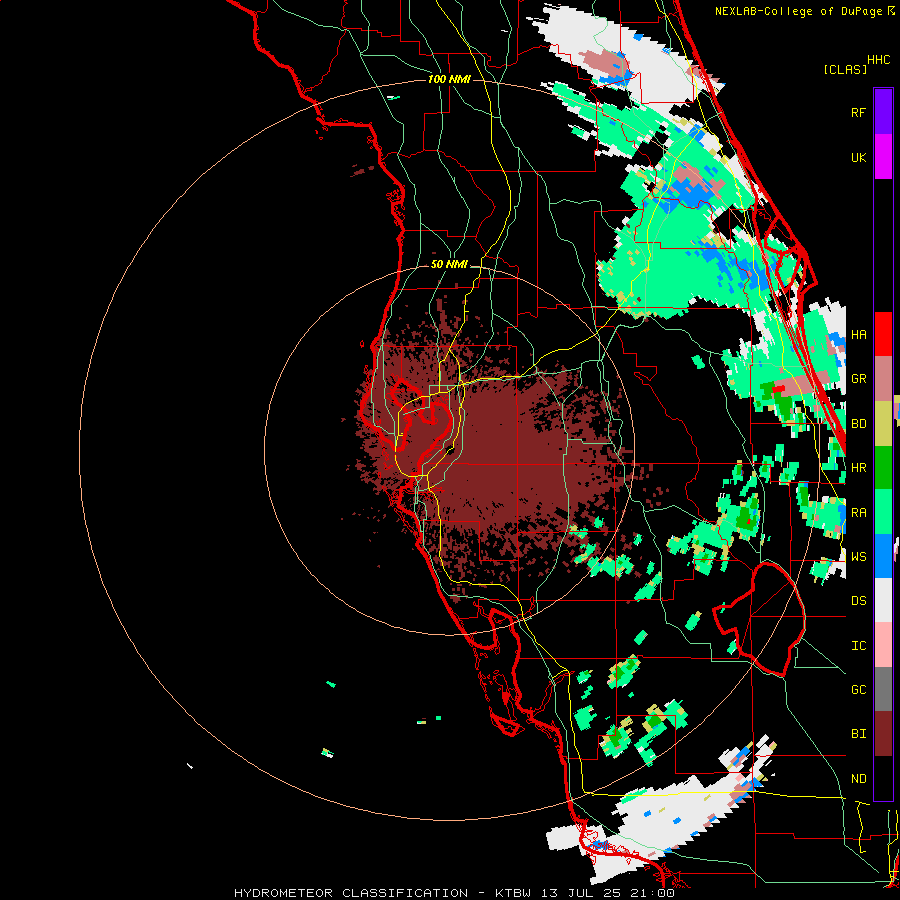Screen dimensions: 900x900
Task: Click the GR legend label
Action: [858, 379]
